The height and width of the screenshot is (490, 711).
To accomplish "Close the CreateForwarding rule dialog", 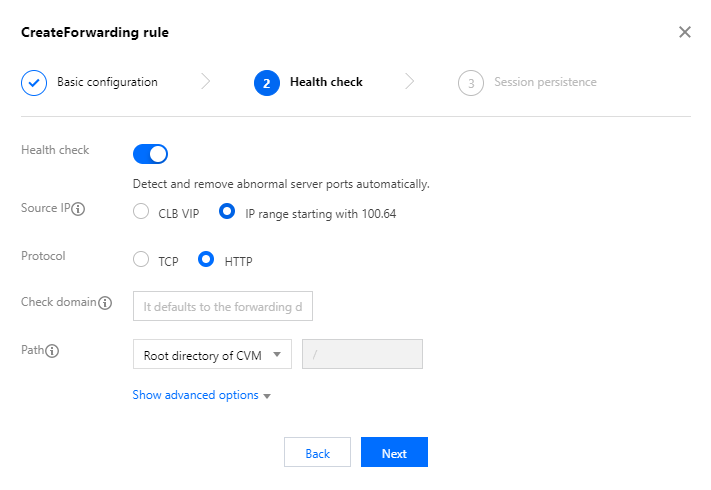I will pos(685,32).
